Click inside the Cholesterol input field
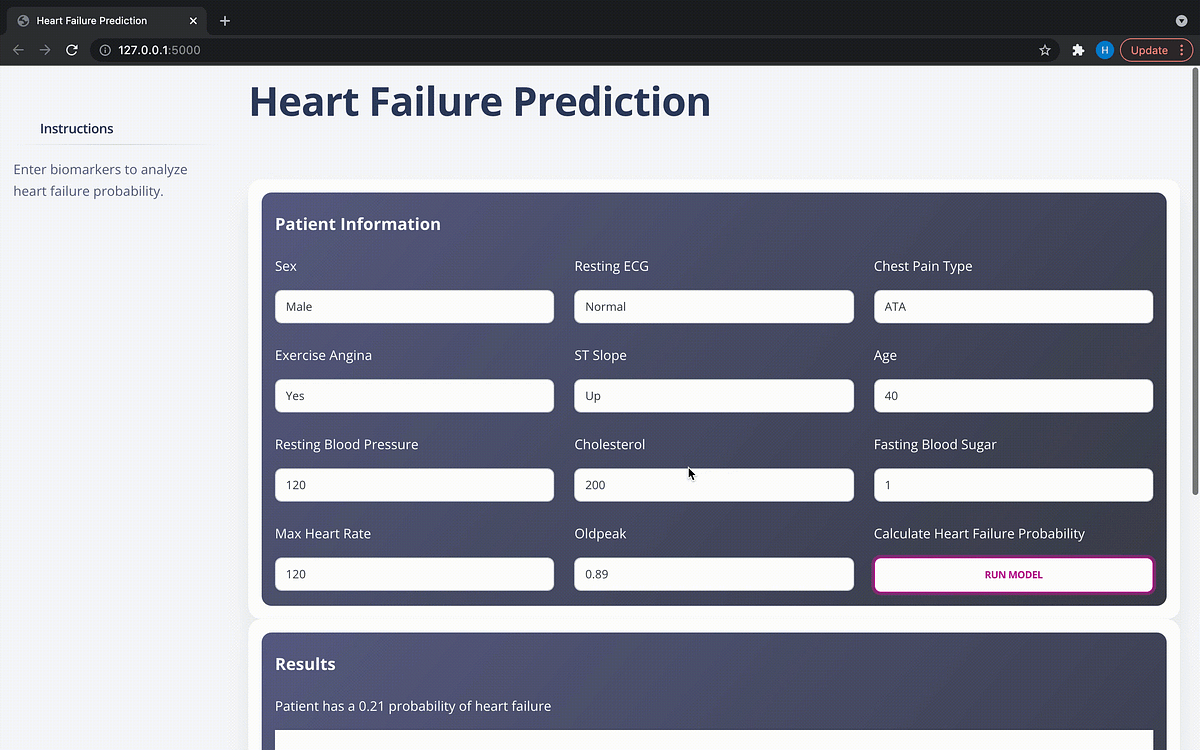1200x750 pixels. tap(713, 484)
